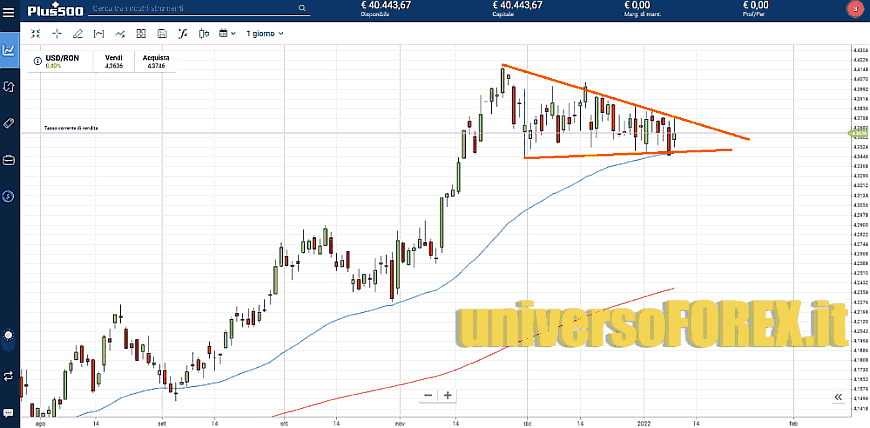Open the hamburger main menu
870x428 pixels.
[9, 10]
